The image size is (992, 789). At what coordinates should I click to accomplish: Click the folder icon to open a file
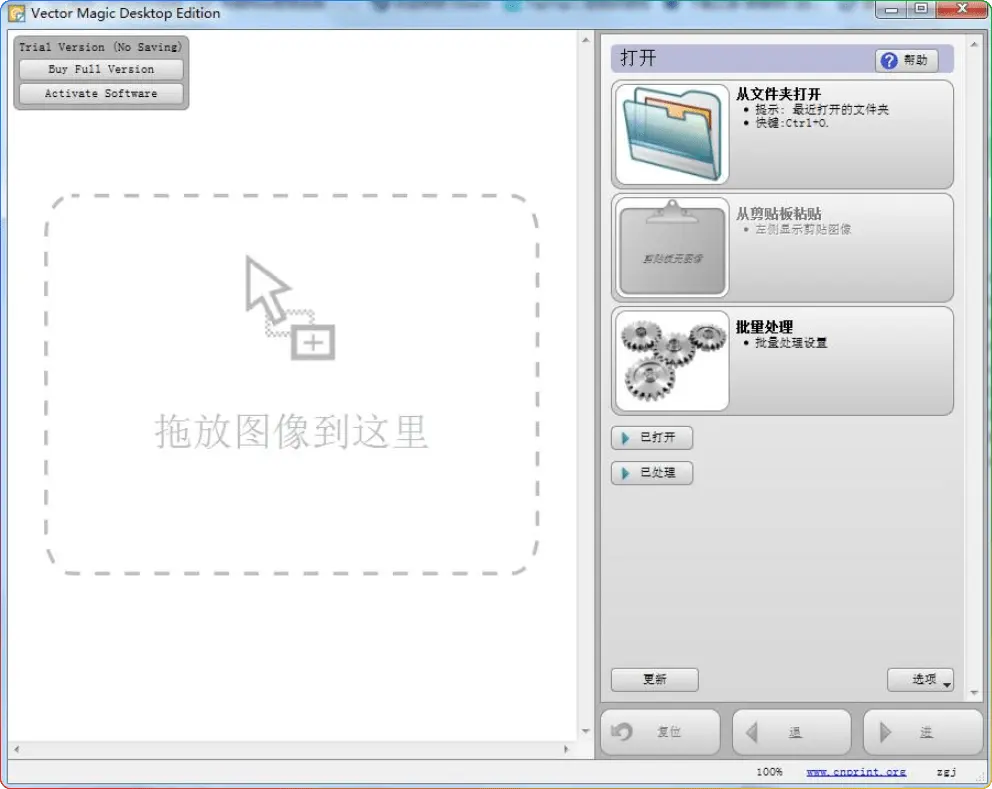tap(672, 134)
